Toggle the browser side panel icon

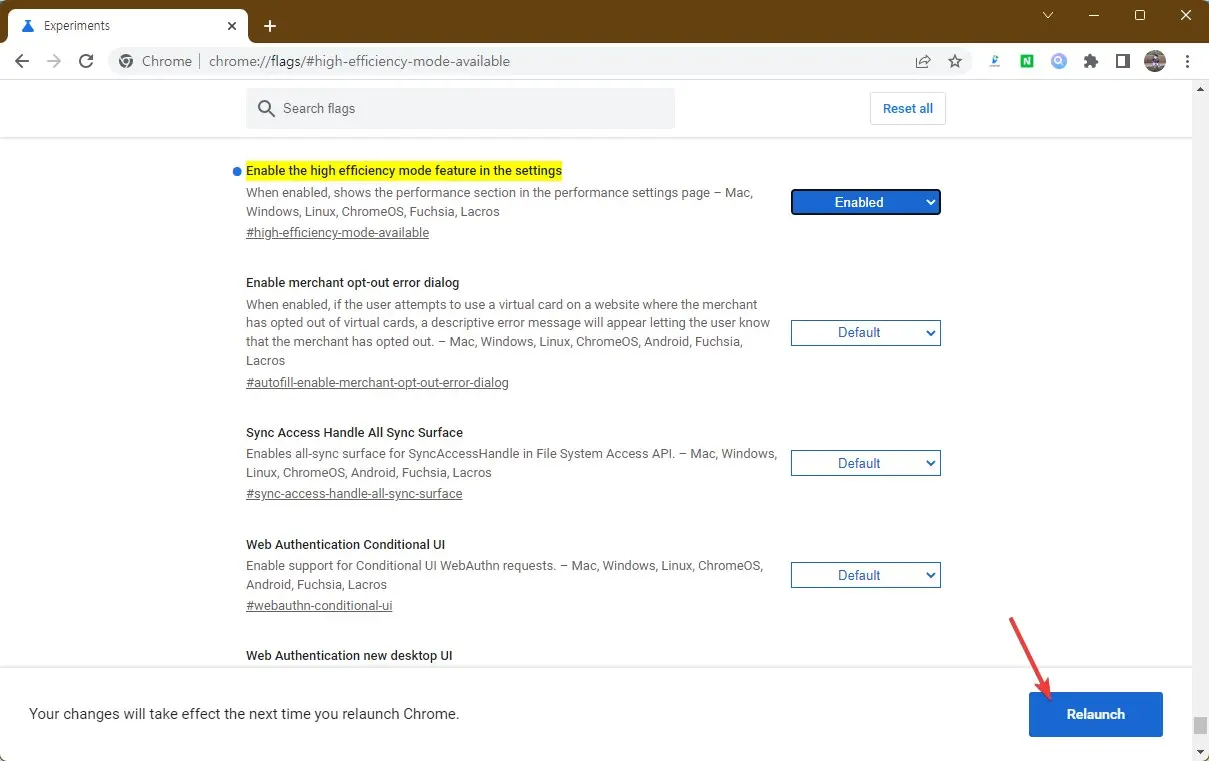(1123, 61)
